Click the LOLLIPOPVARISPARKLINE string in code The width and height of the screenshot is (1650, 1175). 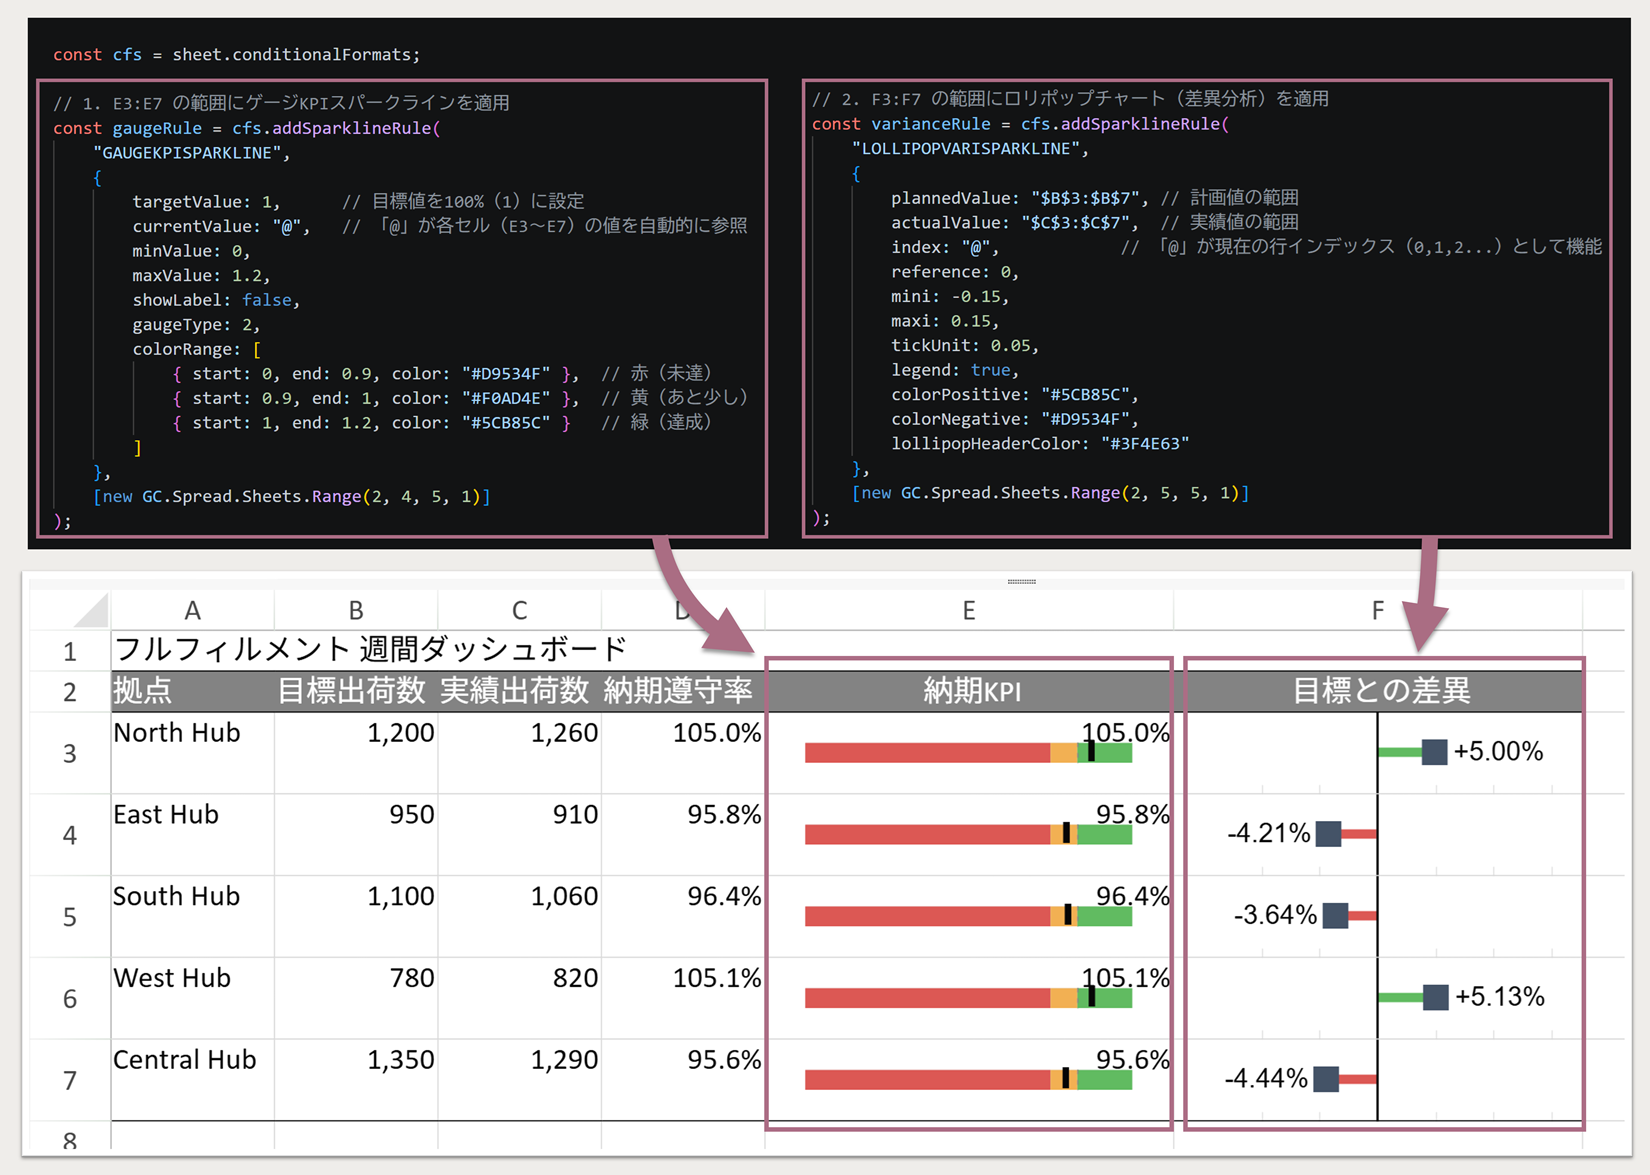tap(966, 148)
